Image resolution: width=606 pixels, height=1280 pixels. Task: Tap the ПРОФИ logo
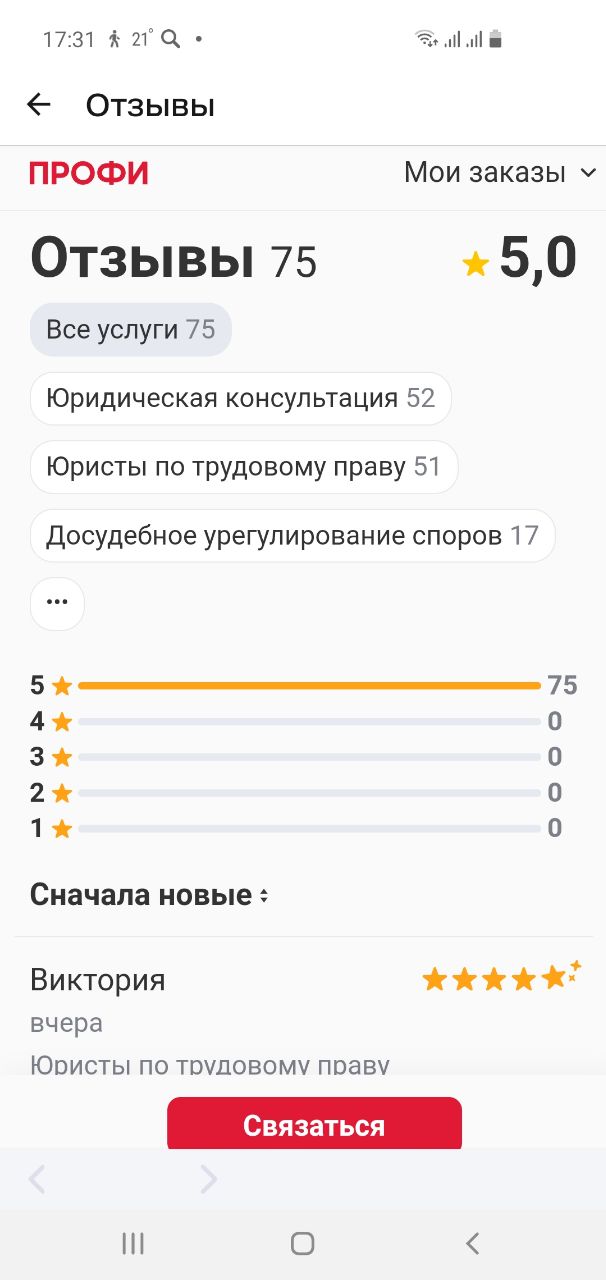click(x=88, y=174)
